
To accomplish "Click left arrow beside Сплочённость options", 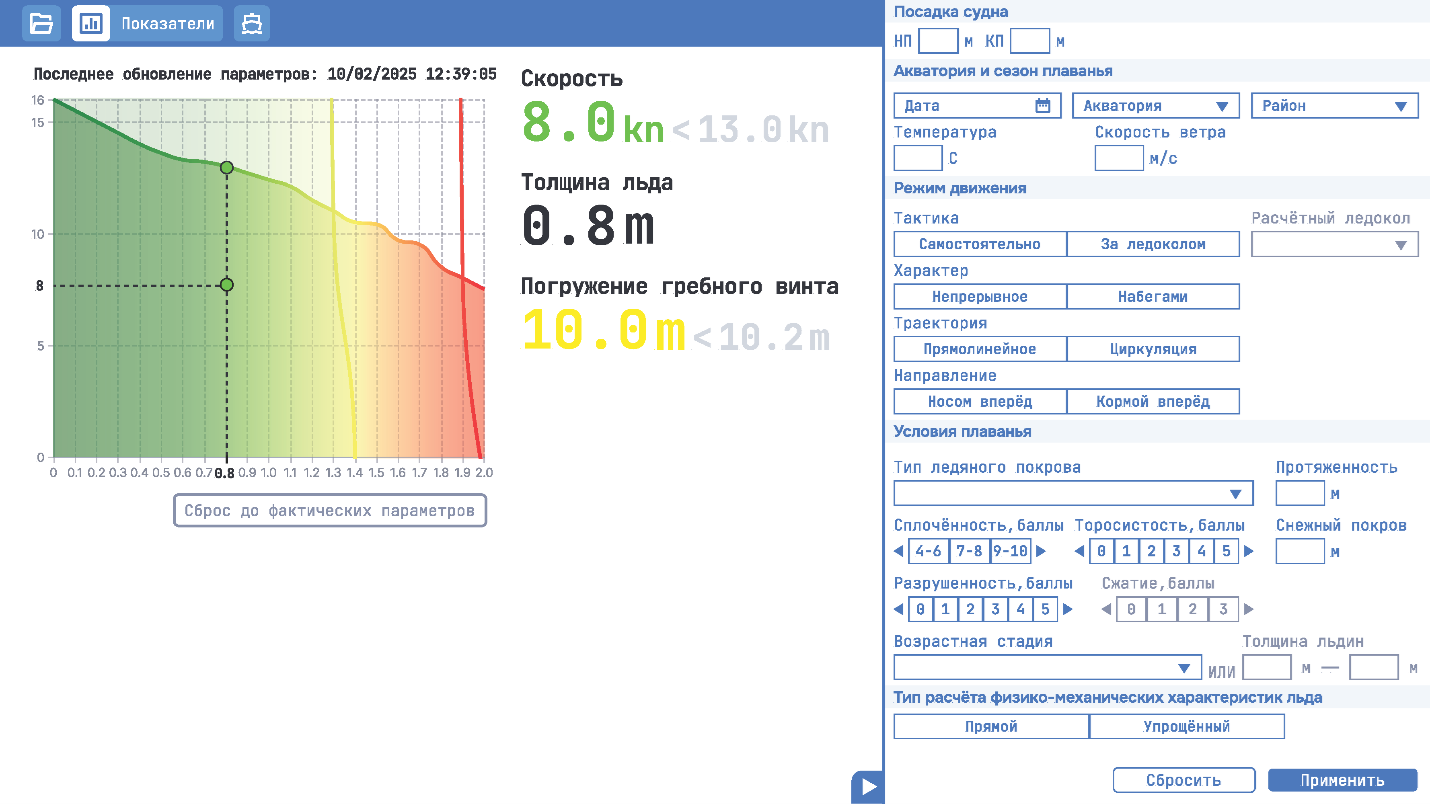I will [x=899, y=551].
